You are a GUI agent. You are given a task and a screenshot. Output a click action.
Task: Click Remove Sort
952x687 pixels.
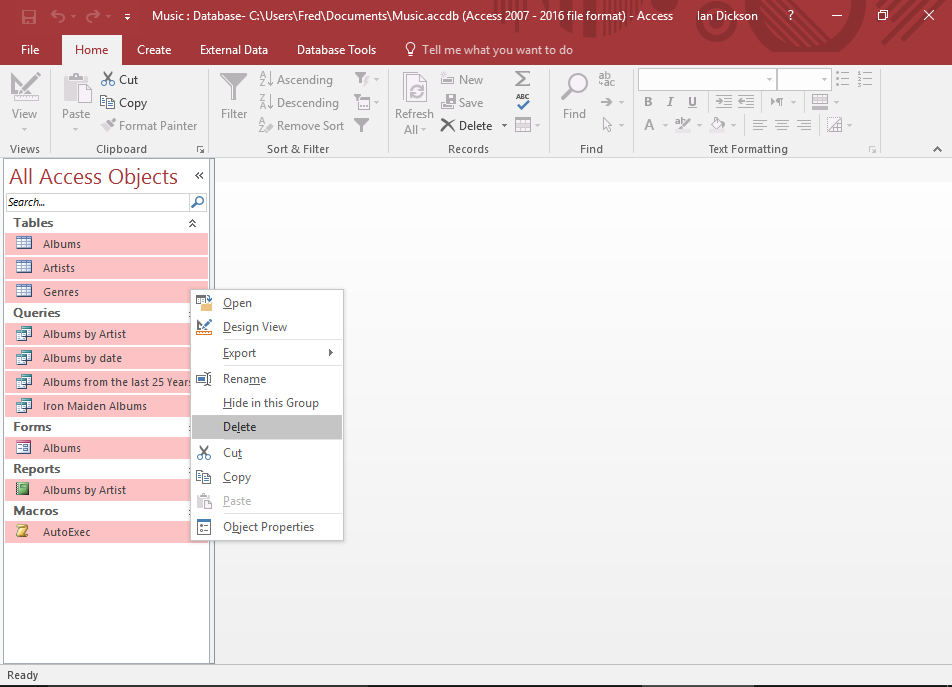pyautogui.click(x=301, y=126)
